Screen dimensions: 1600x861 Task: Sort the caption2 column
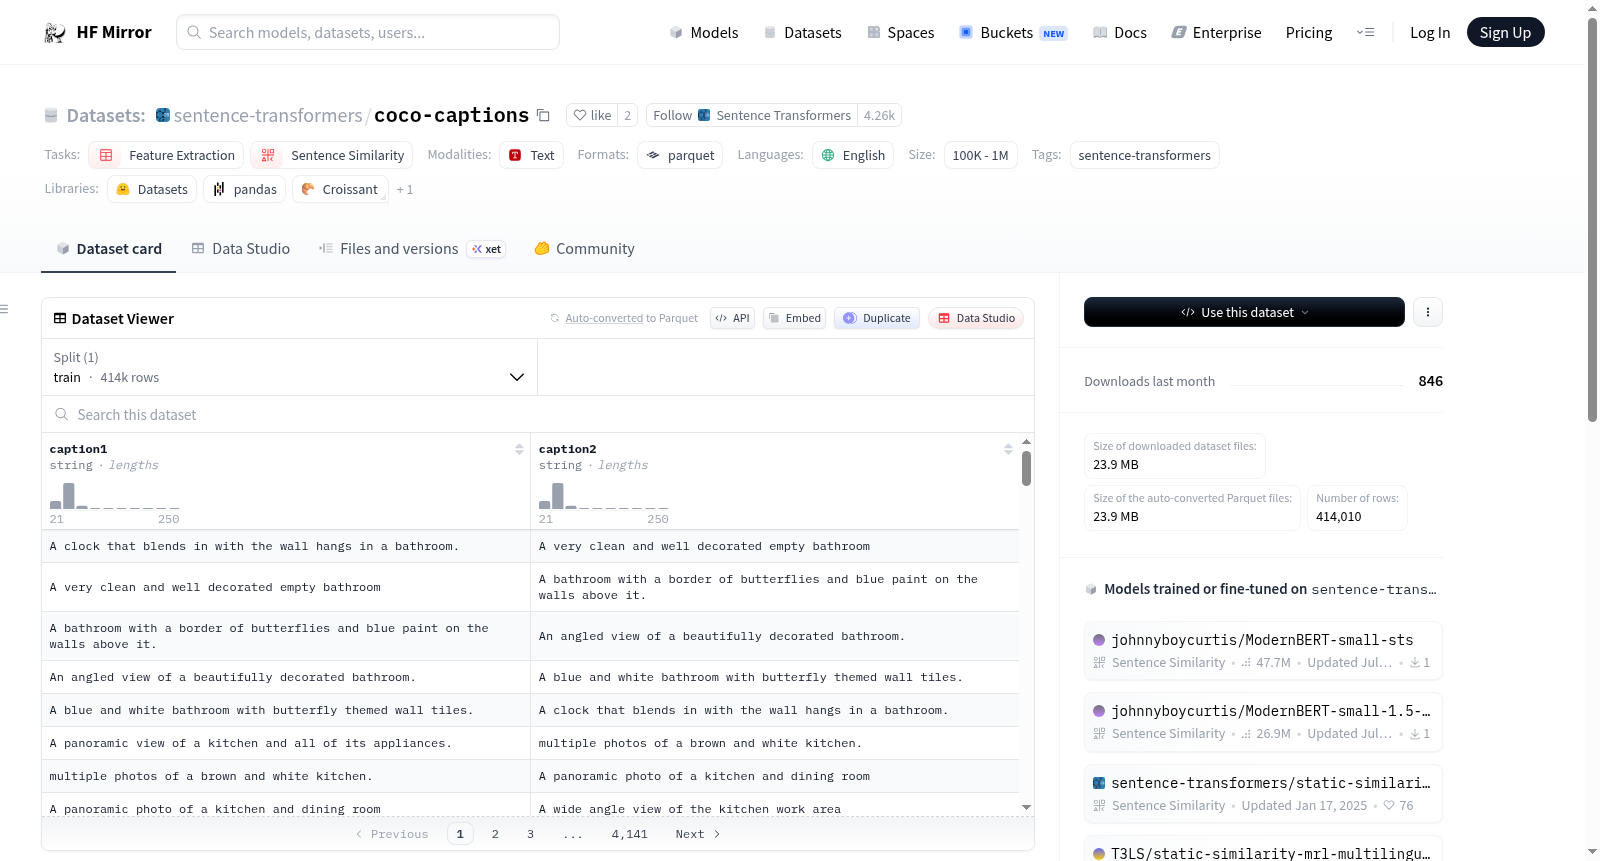click(x=1008, y=449)
